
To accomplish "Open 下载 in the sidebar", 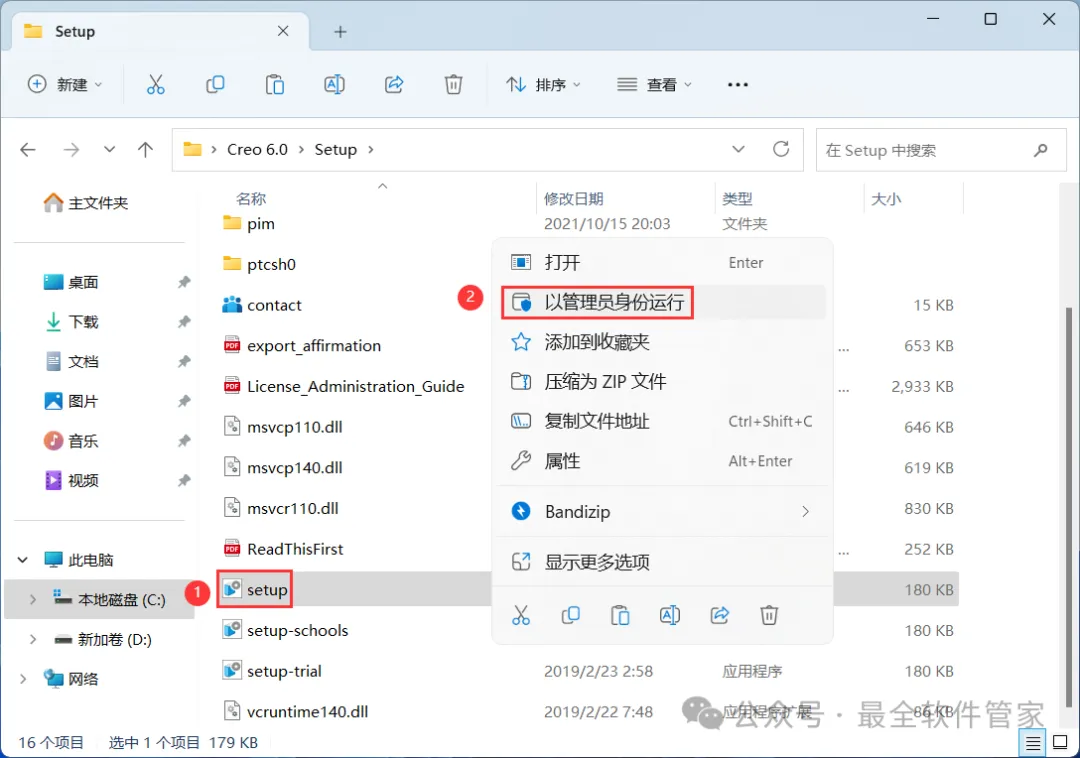I will [x=72, y=322].
